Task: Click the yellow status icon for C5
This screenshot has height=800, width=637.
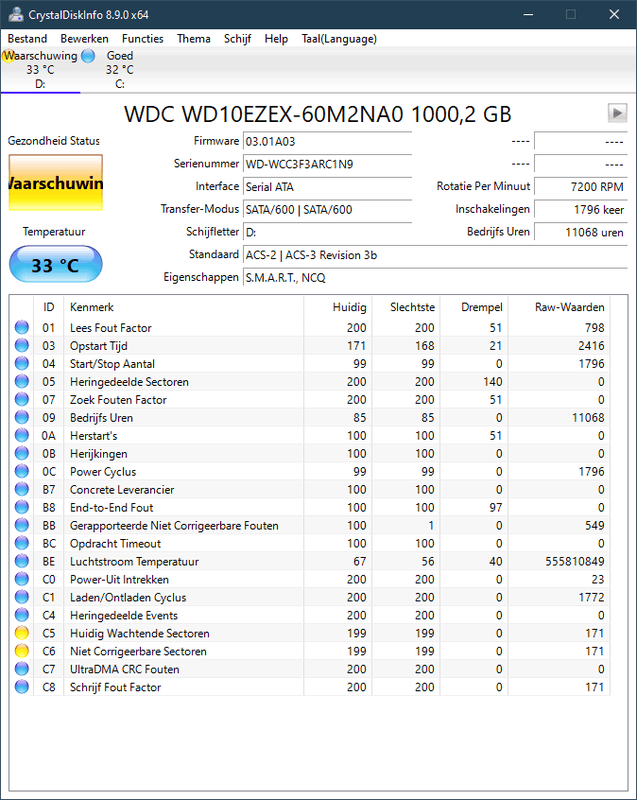Action: 22,633
